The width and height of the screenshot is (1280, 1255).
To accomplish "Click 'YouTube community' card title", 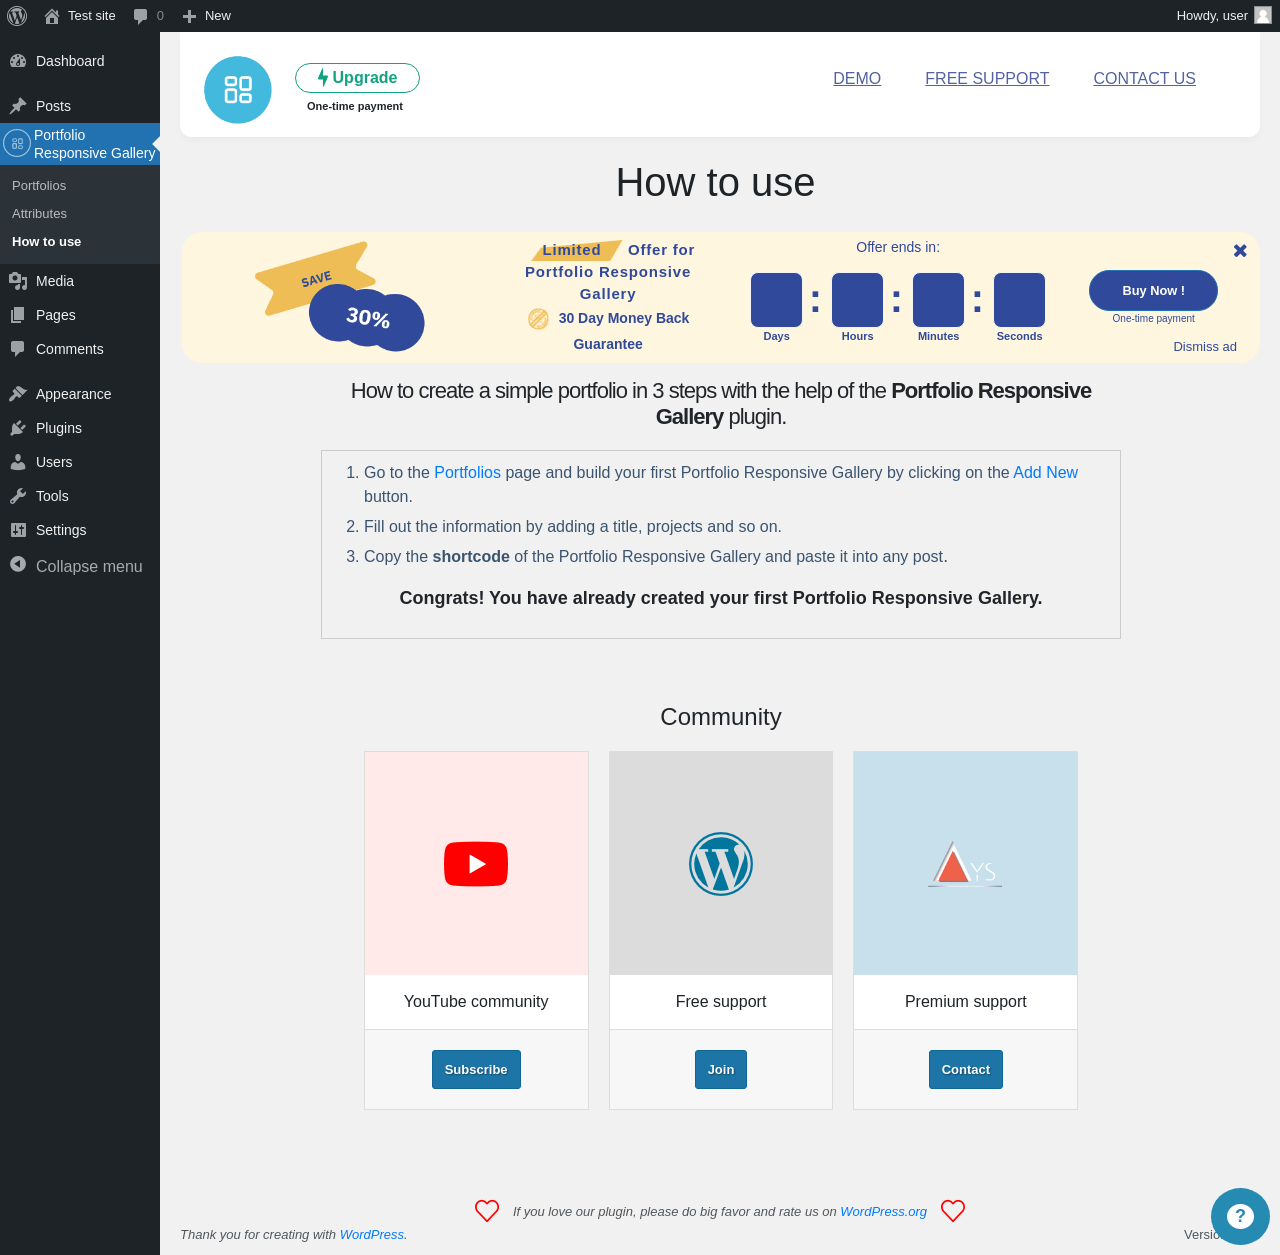I will point(476,1002).
